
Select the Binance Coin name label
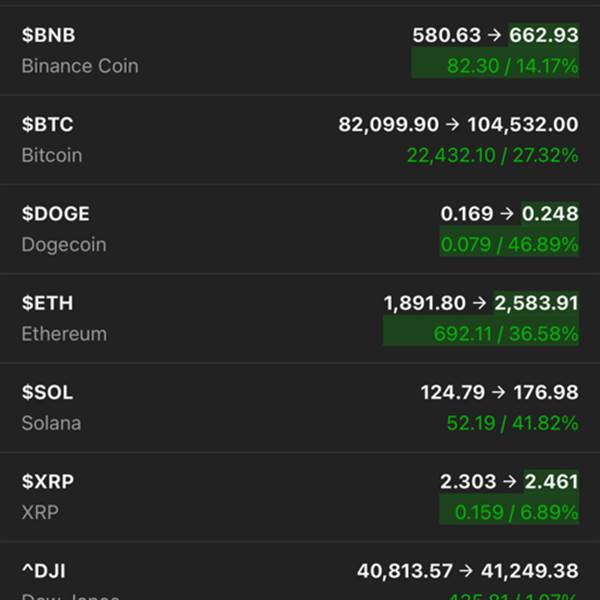[80, 66]
